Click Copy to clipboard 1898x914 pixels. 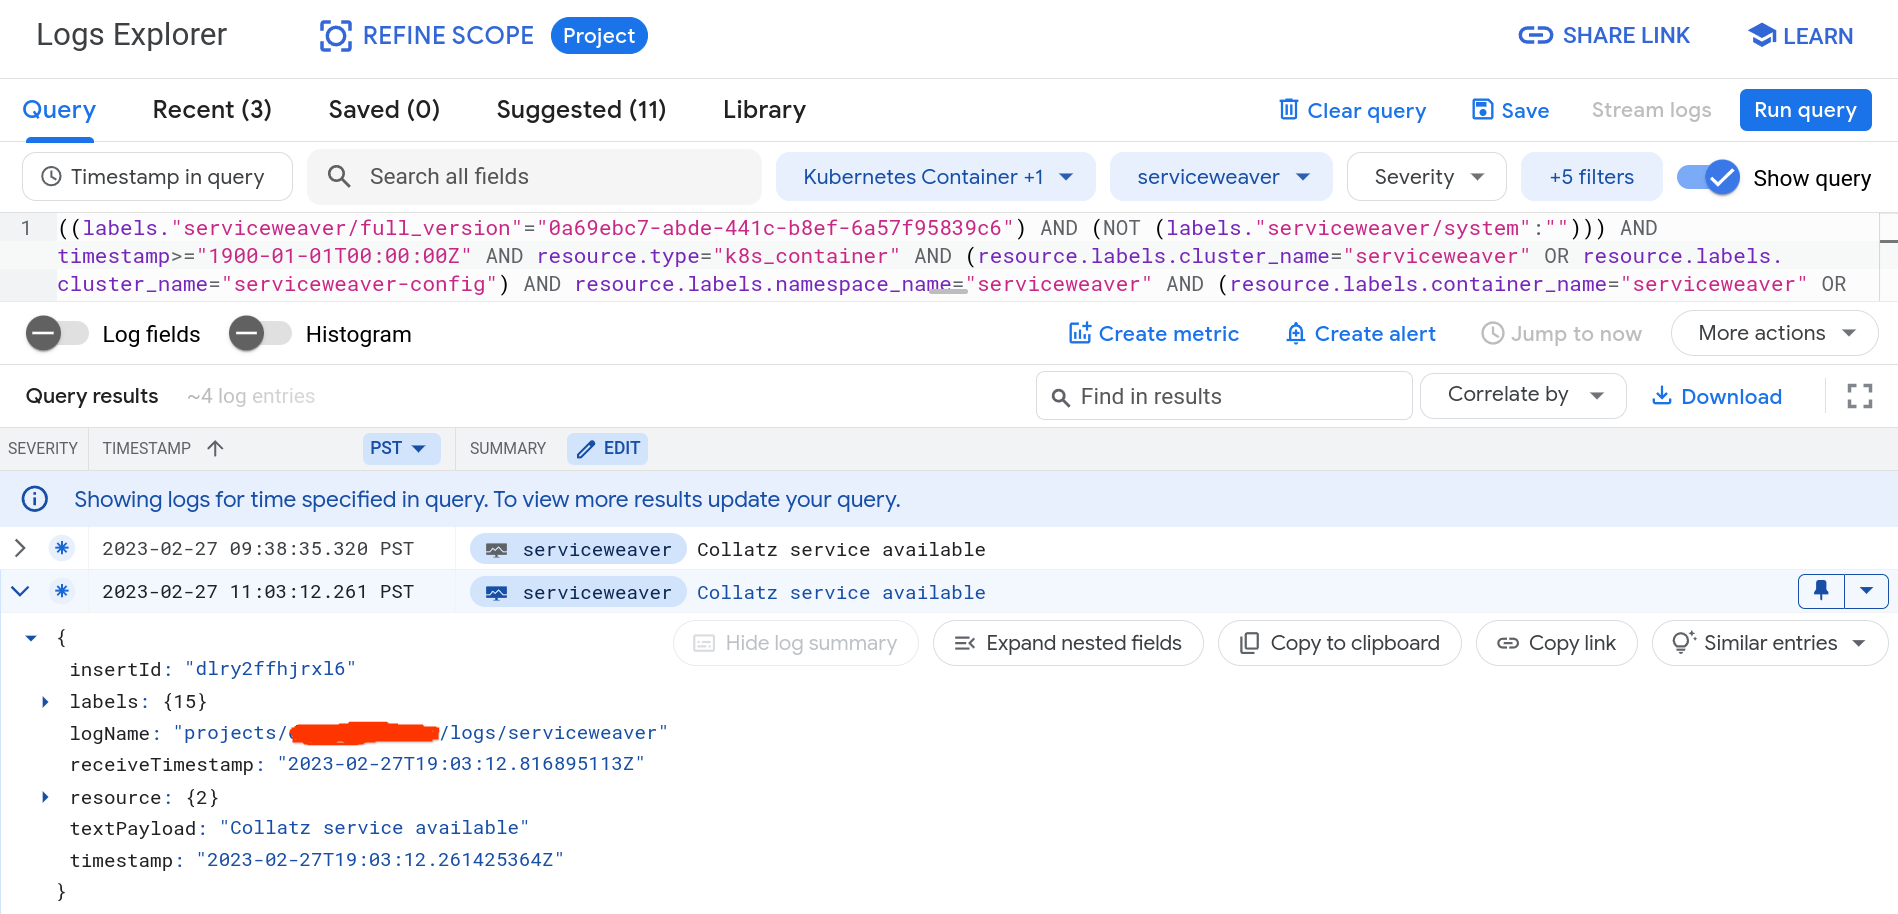tap(1340, 643)
